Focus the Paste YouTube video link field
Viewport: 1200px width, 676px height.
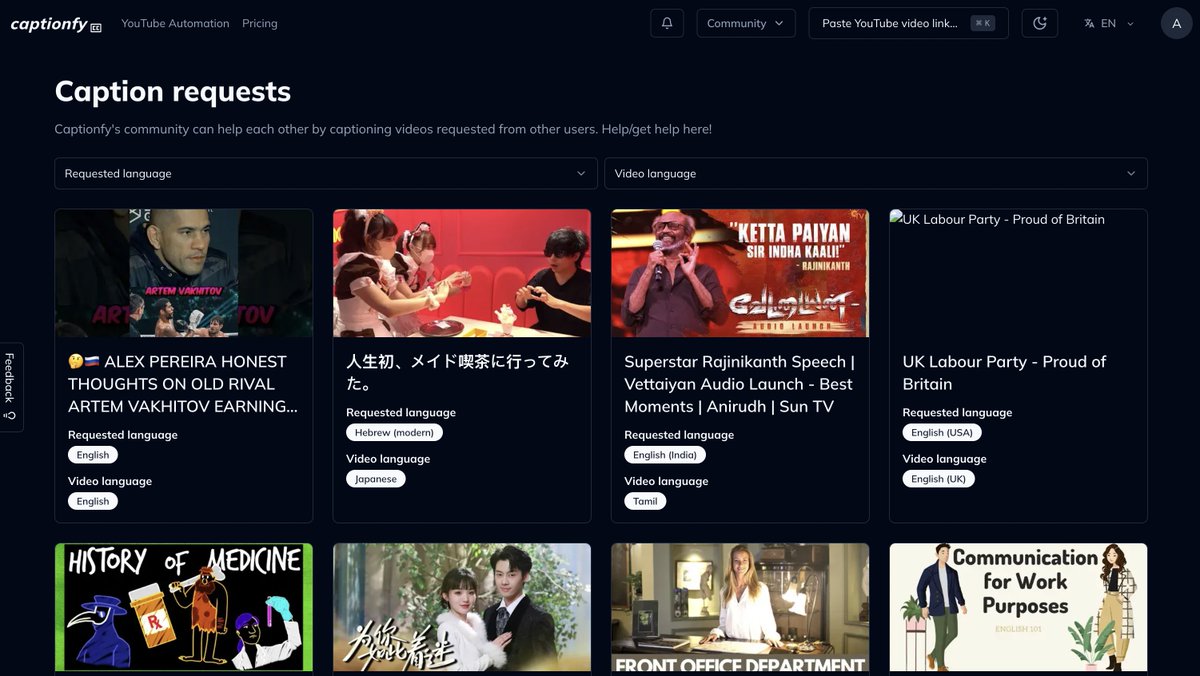[908, 23]
